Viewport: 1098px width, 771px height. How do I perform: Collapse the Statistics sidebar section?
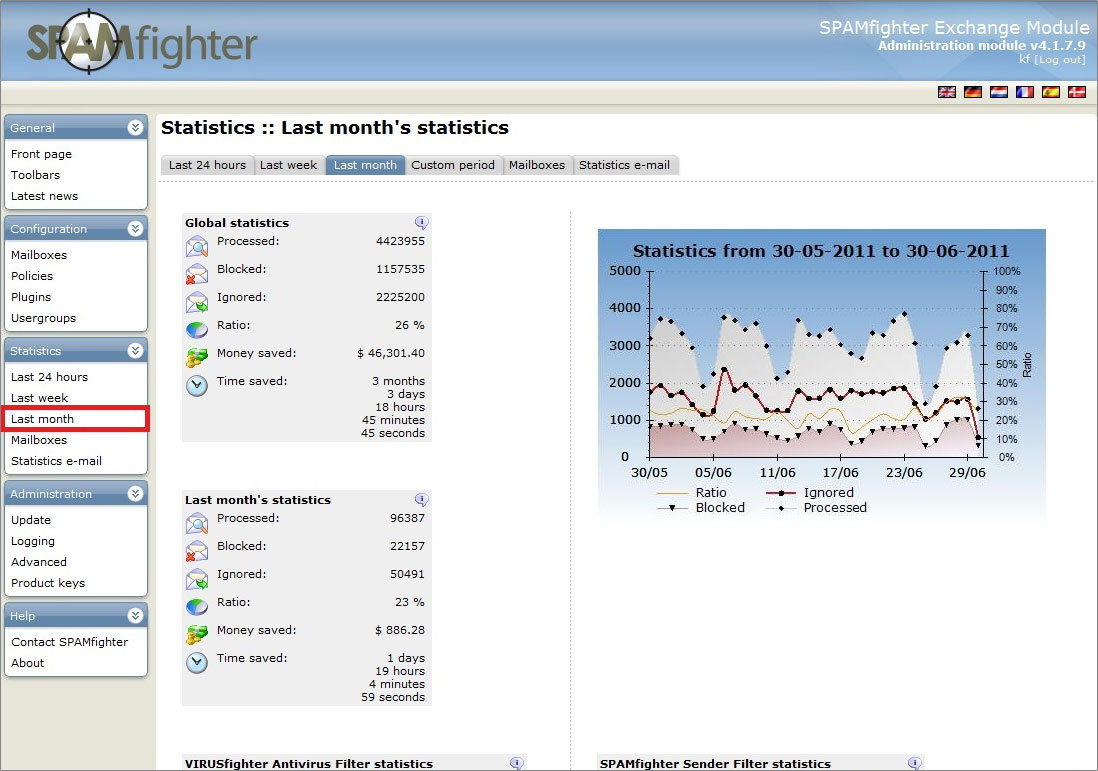coord(135,350)
